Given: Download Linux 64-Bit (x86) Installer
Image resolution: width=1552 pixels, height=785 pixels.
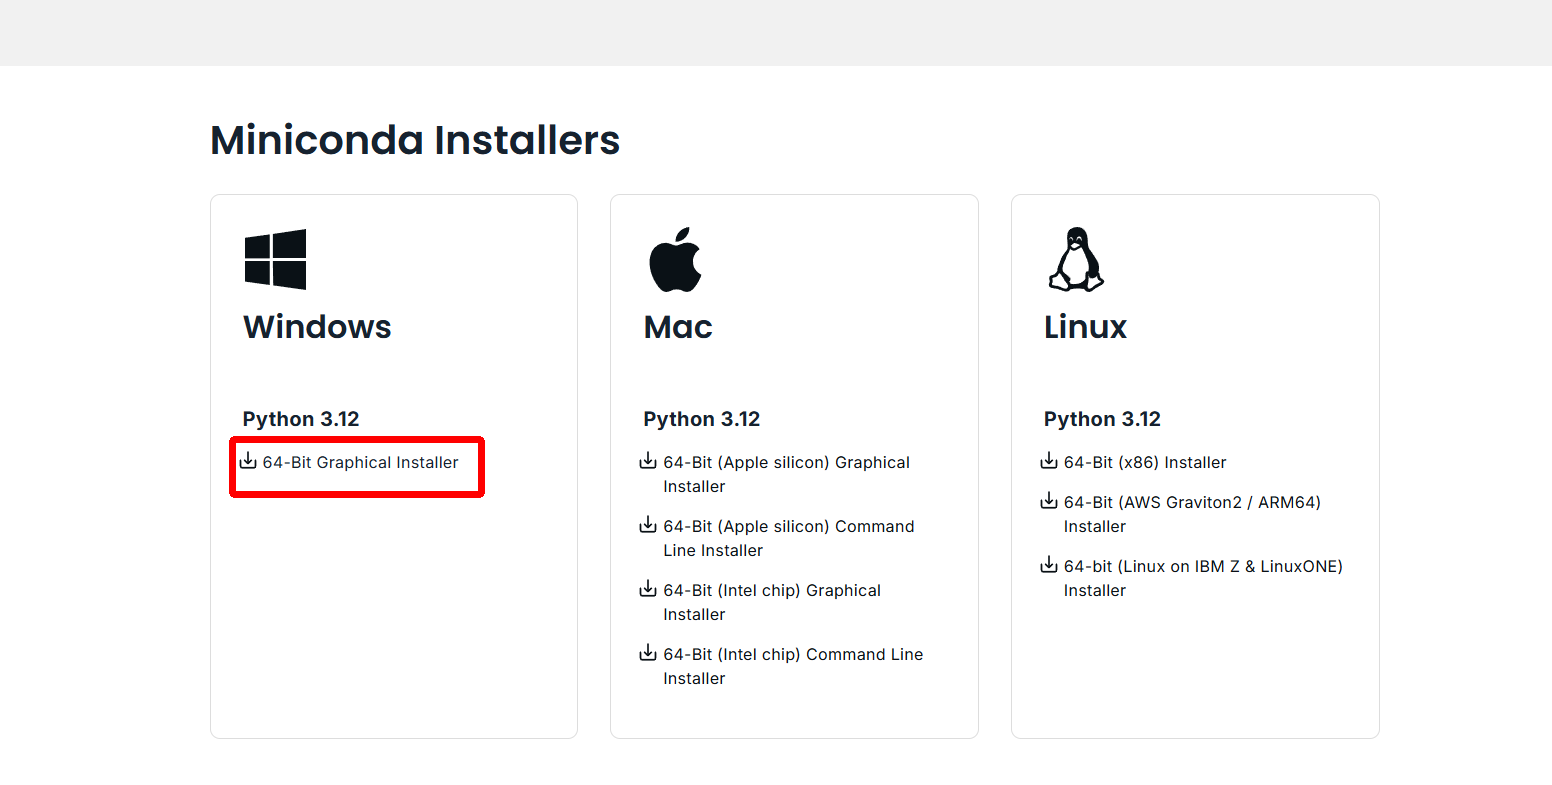Looking at the screenshot, I should (1145, 462).
